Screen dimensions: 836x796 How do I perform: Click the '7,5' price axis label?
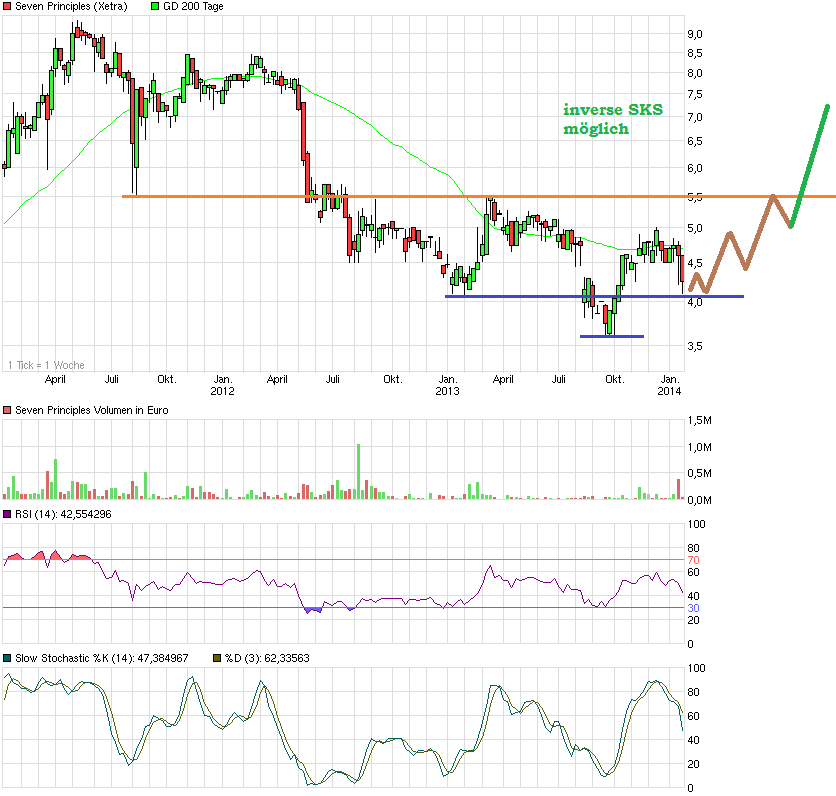click(695, 94)
